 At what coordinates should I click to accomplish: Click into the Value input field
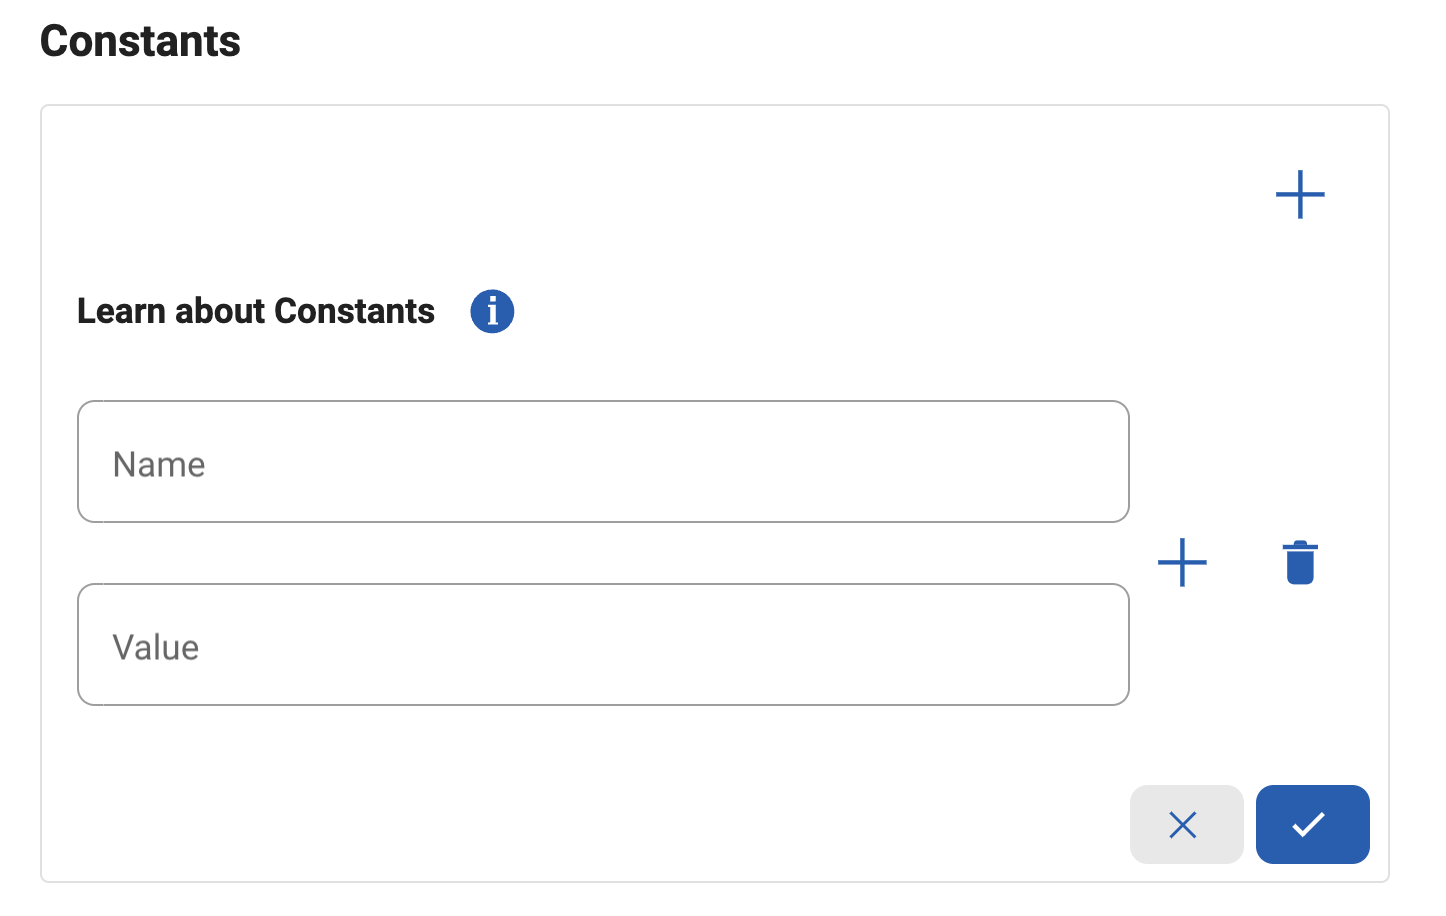point(603,645)
